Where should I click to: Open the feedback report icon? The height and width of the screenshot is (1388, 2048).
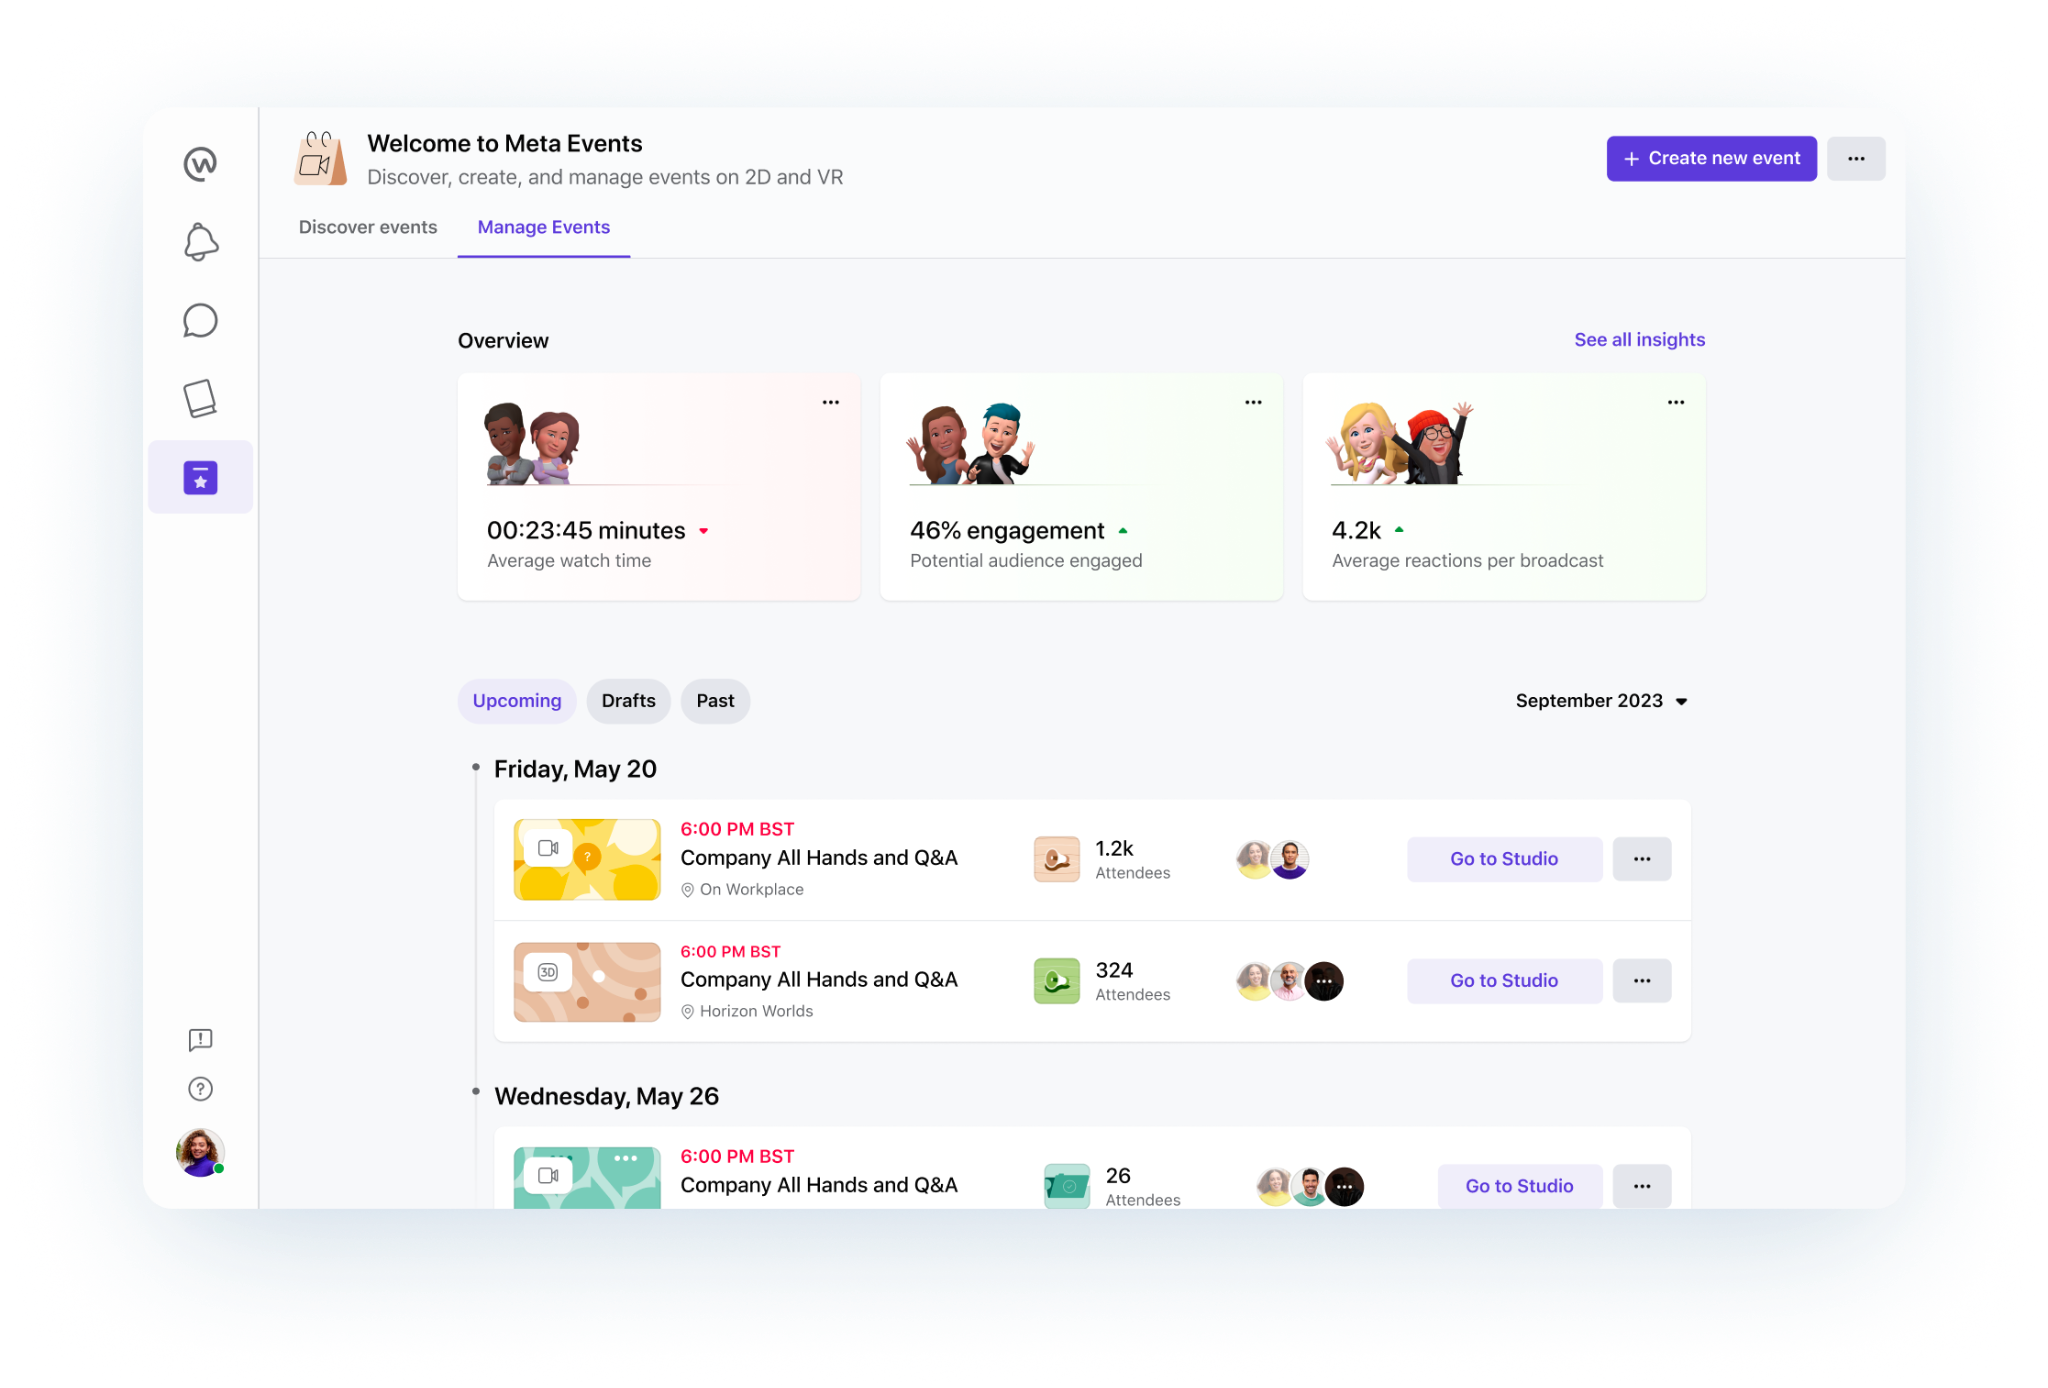point(200,1040)
